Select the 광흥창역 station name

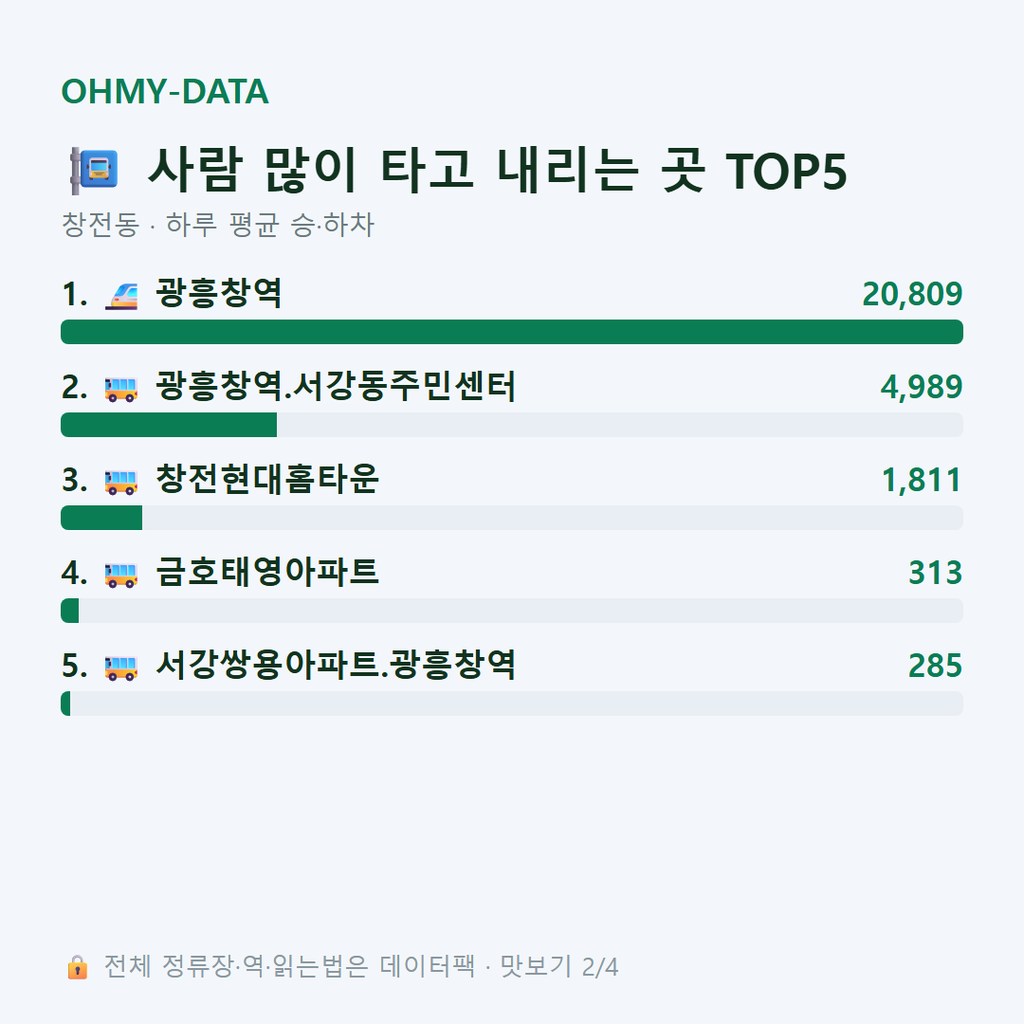219,293
